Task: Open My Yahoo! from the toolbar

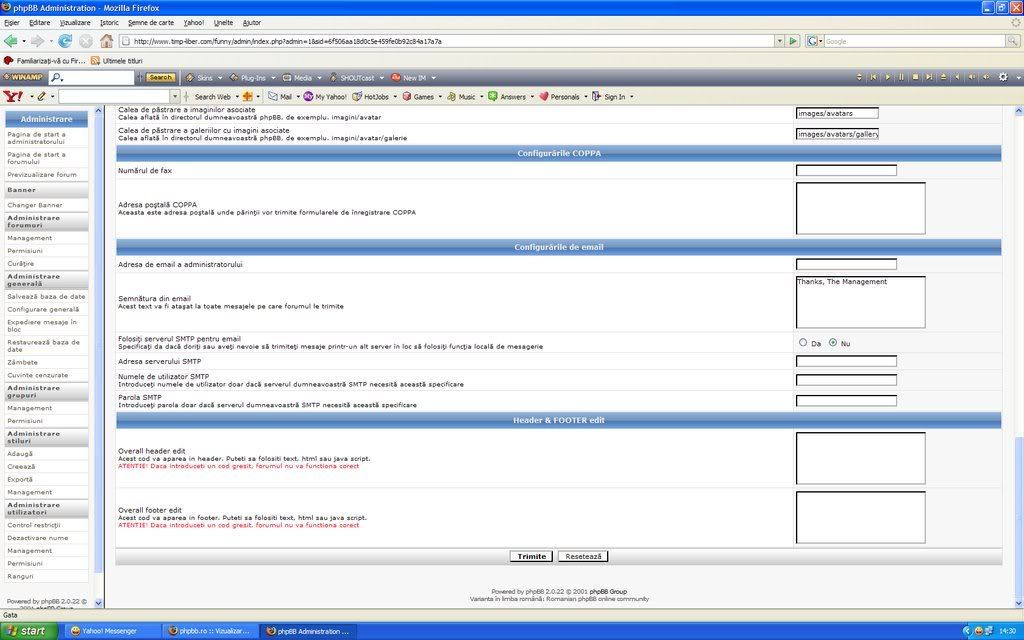Action: [325, 97]
